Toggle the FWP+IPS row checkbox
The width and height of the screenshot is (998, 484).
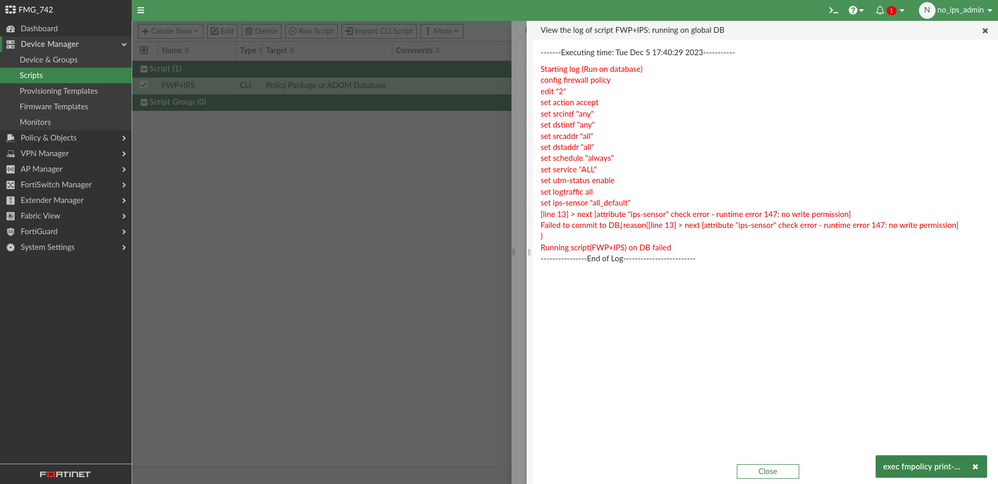[x=144, y=85]
